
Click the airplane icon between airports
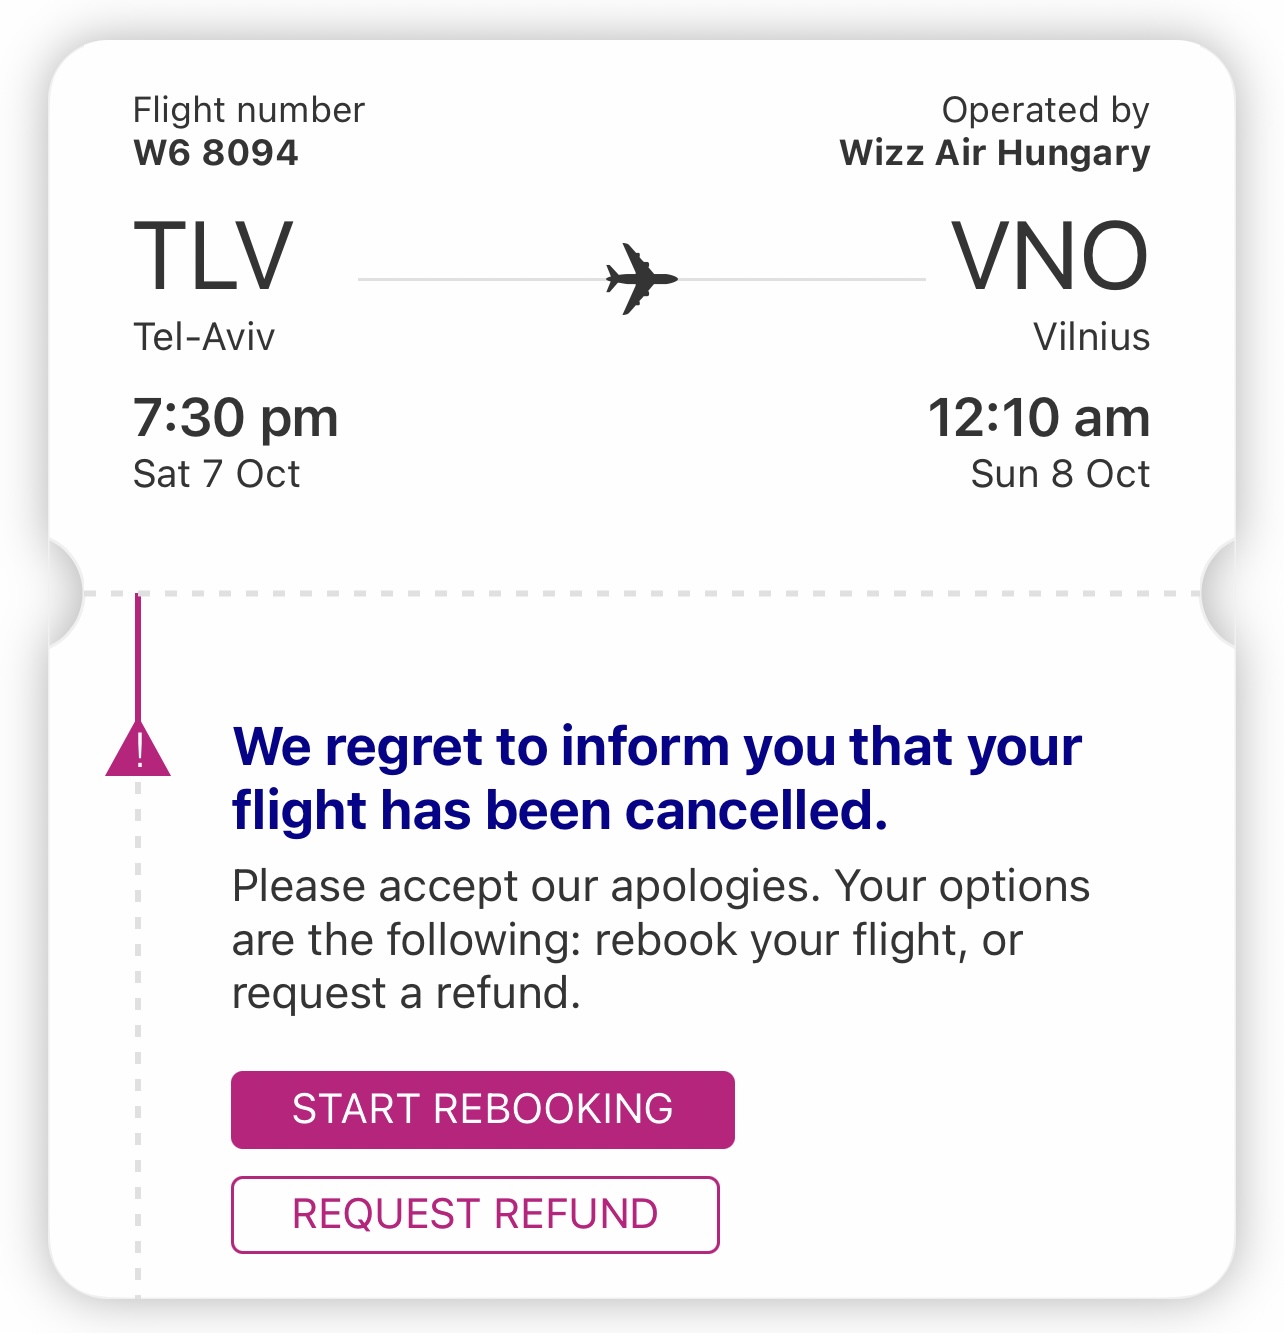pyautogui.click(x=642, y=279)
